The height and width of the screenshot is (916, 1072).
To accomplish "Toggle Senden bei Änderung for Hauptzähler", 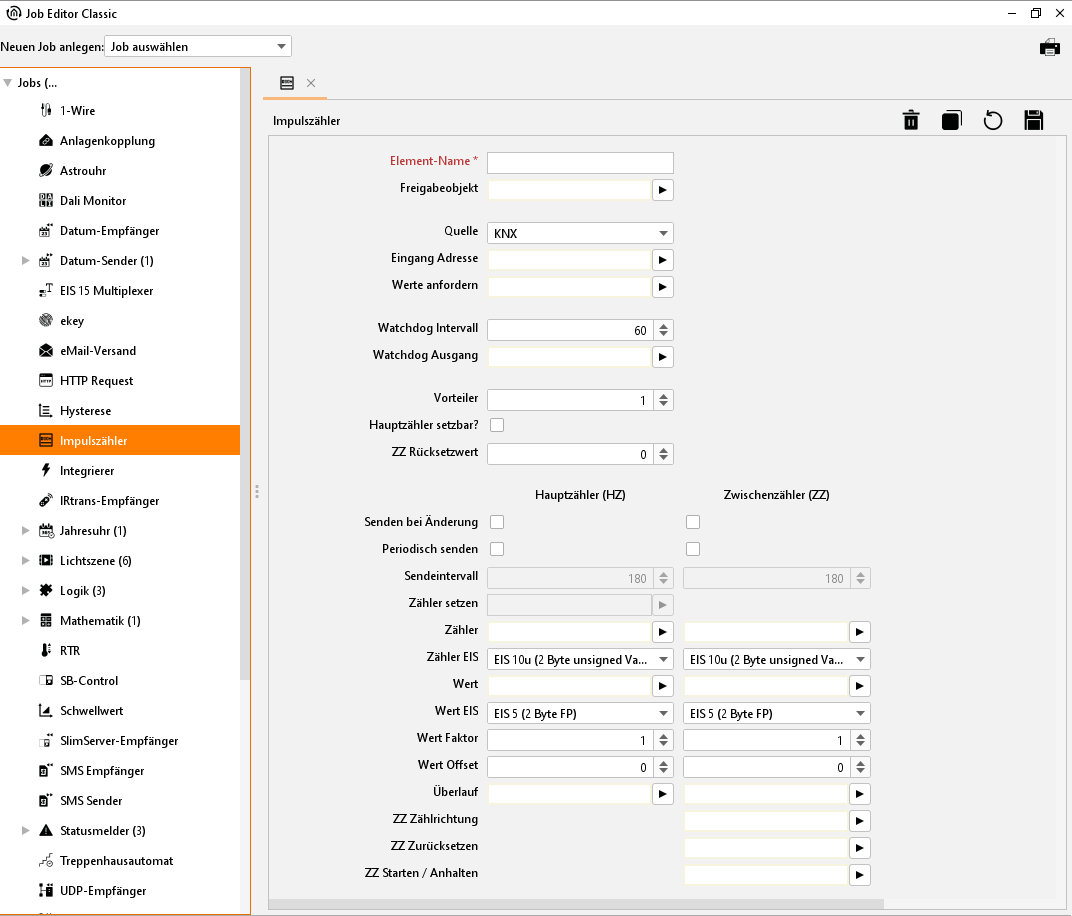I will click(497, 522).
